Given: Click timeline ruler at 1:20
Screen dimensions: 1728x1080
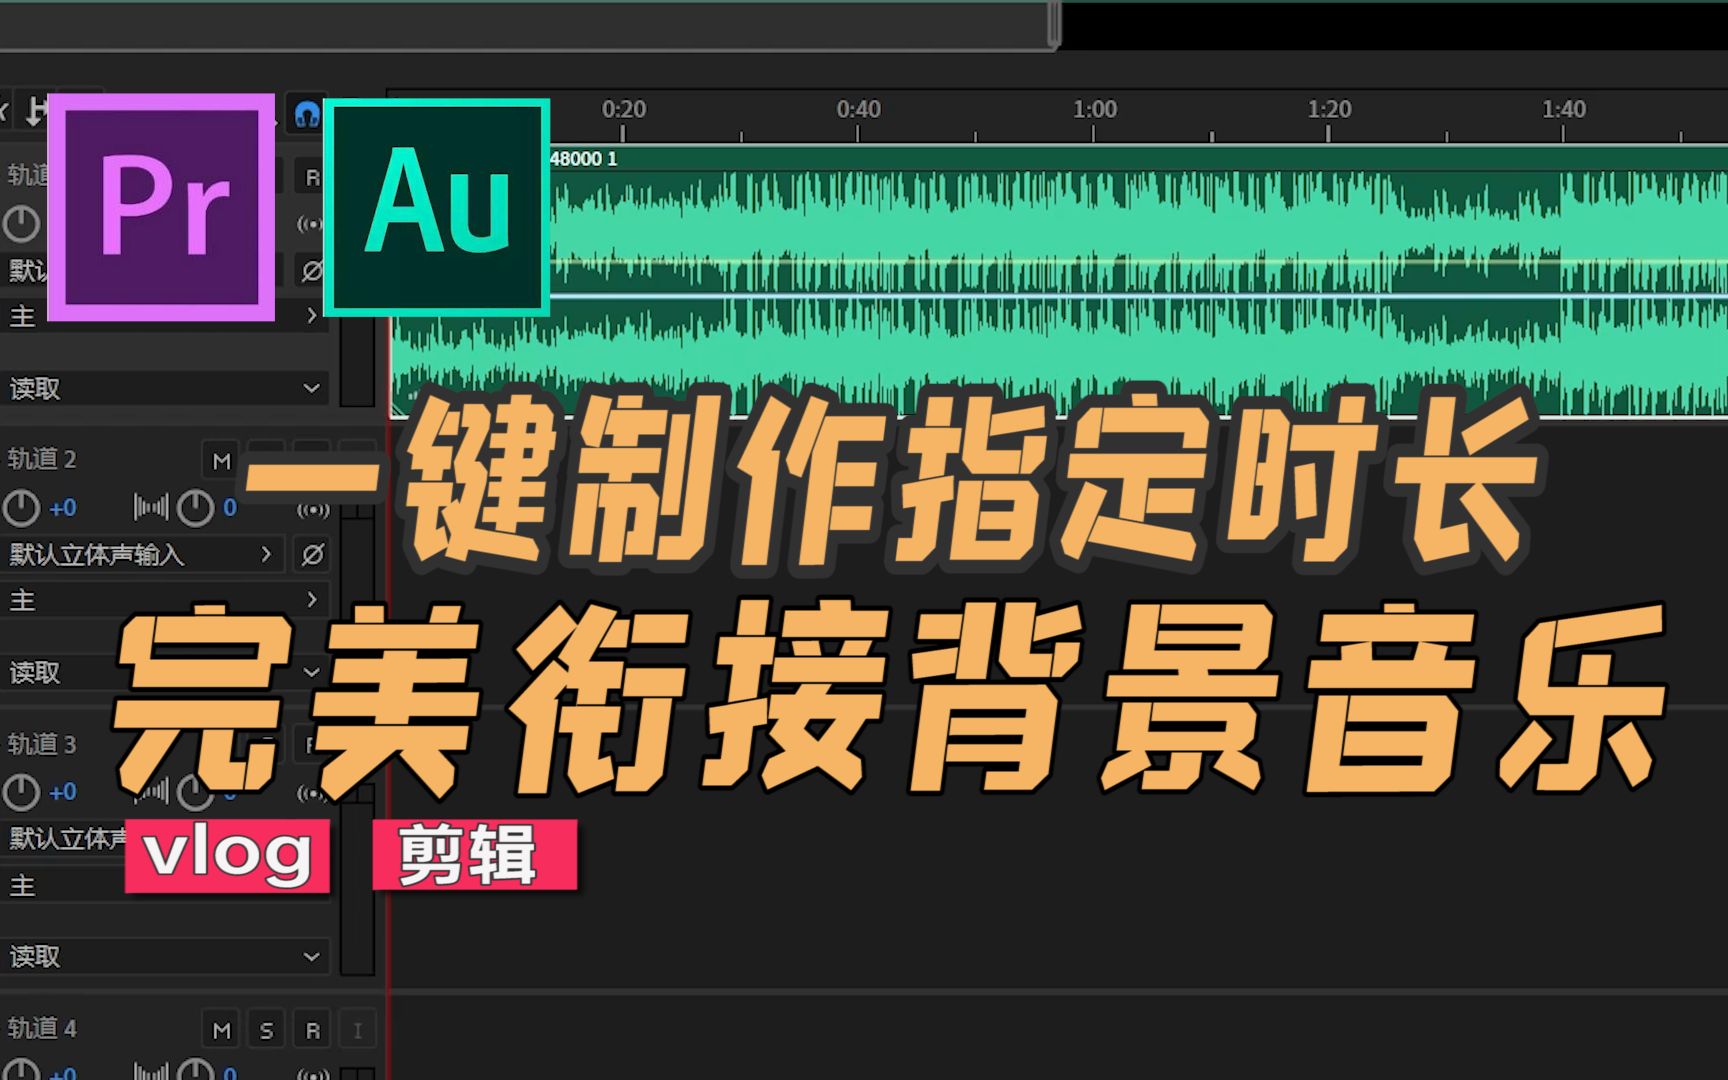Looking at the screenshot, I should click(1329, 110).
